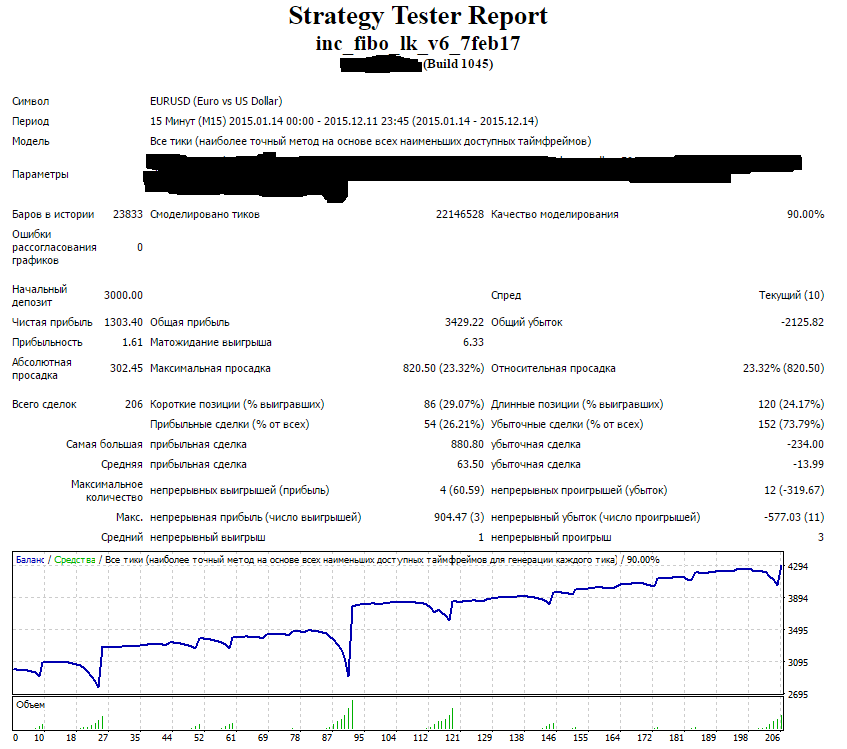Click the gross profit value 3429.22

(464, 322)
